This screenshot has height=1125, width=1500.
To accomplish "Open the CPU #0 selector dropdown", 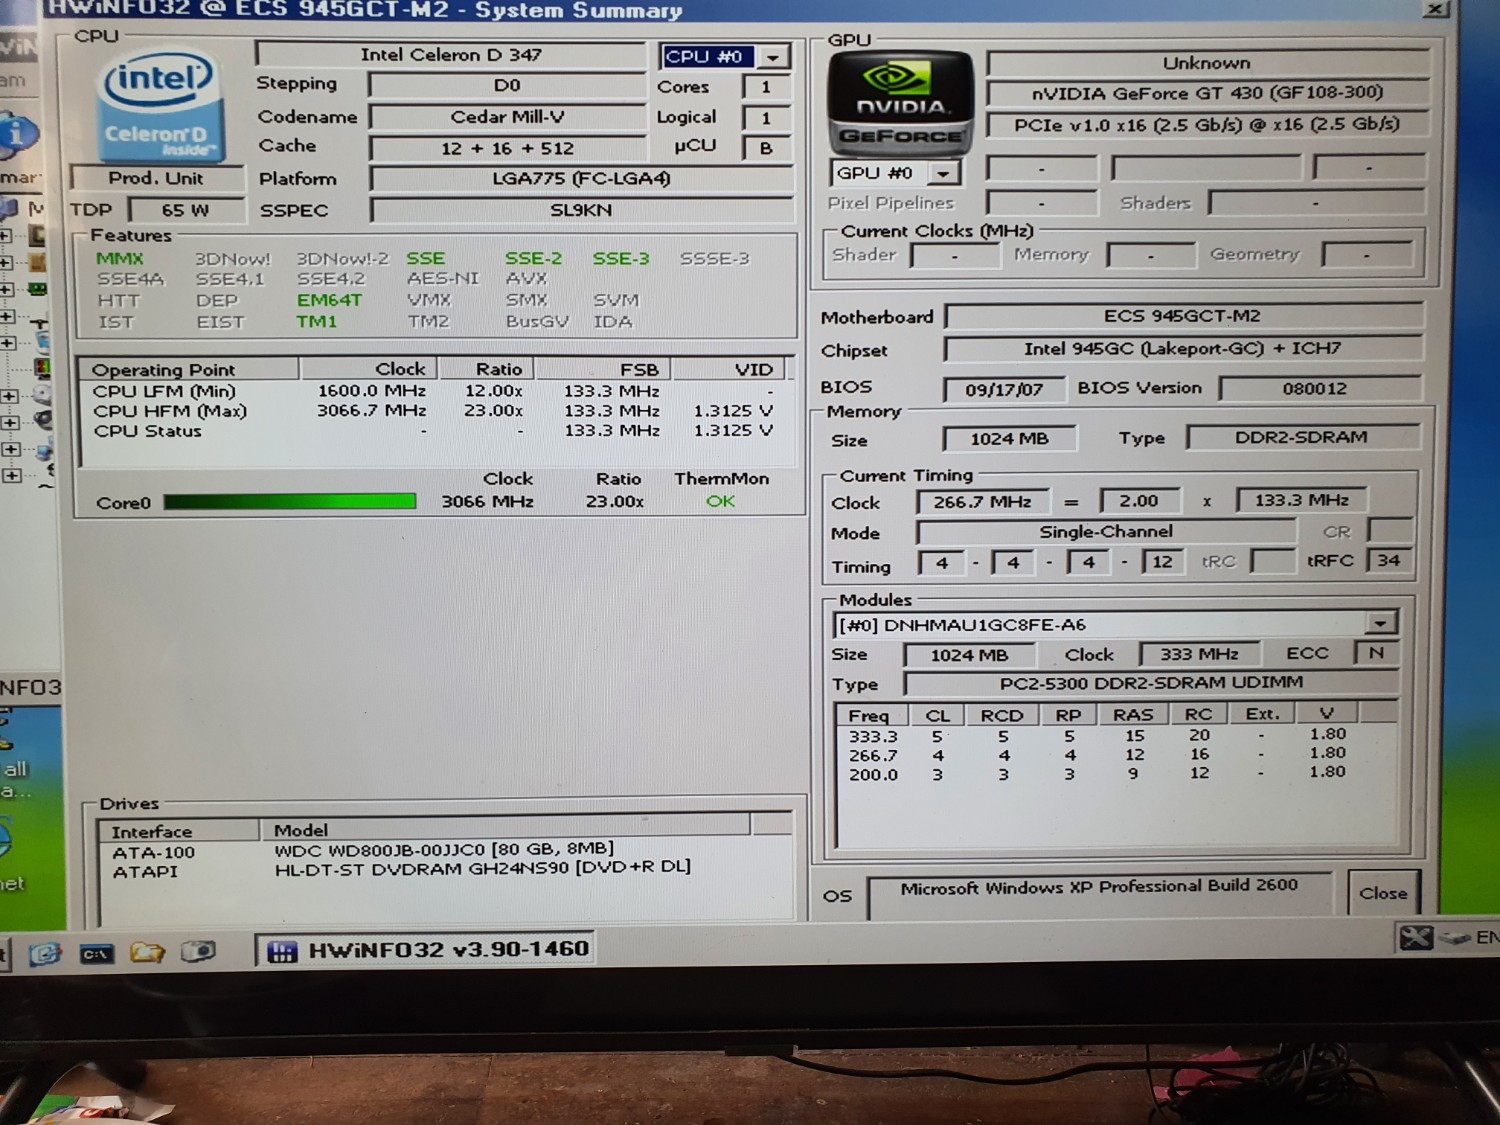I will click(x=773, y=57).
